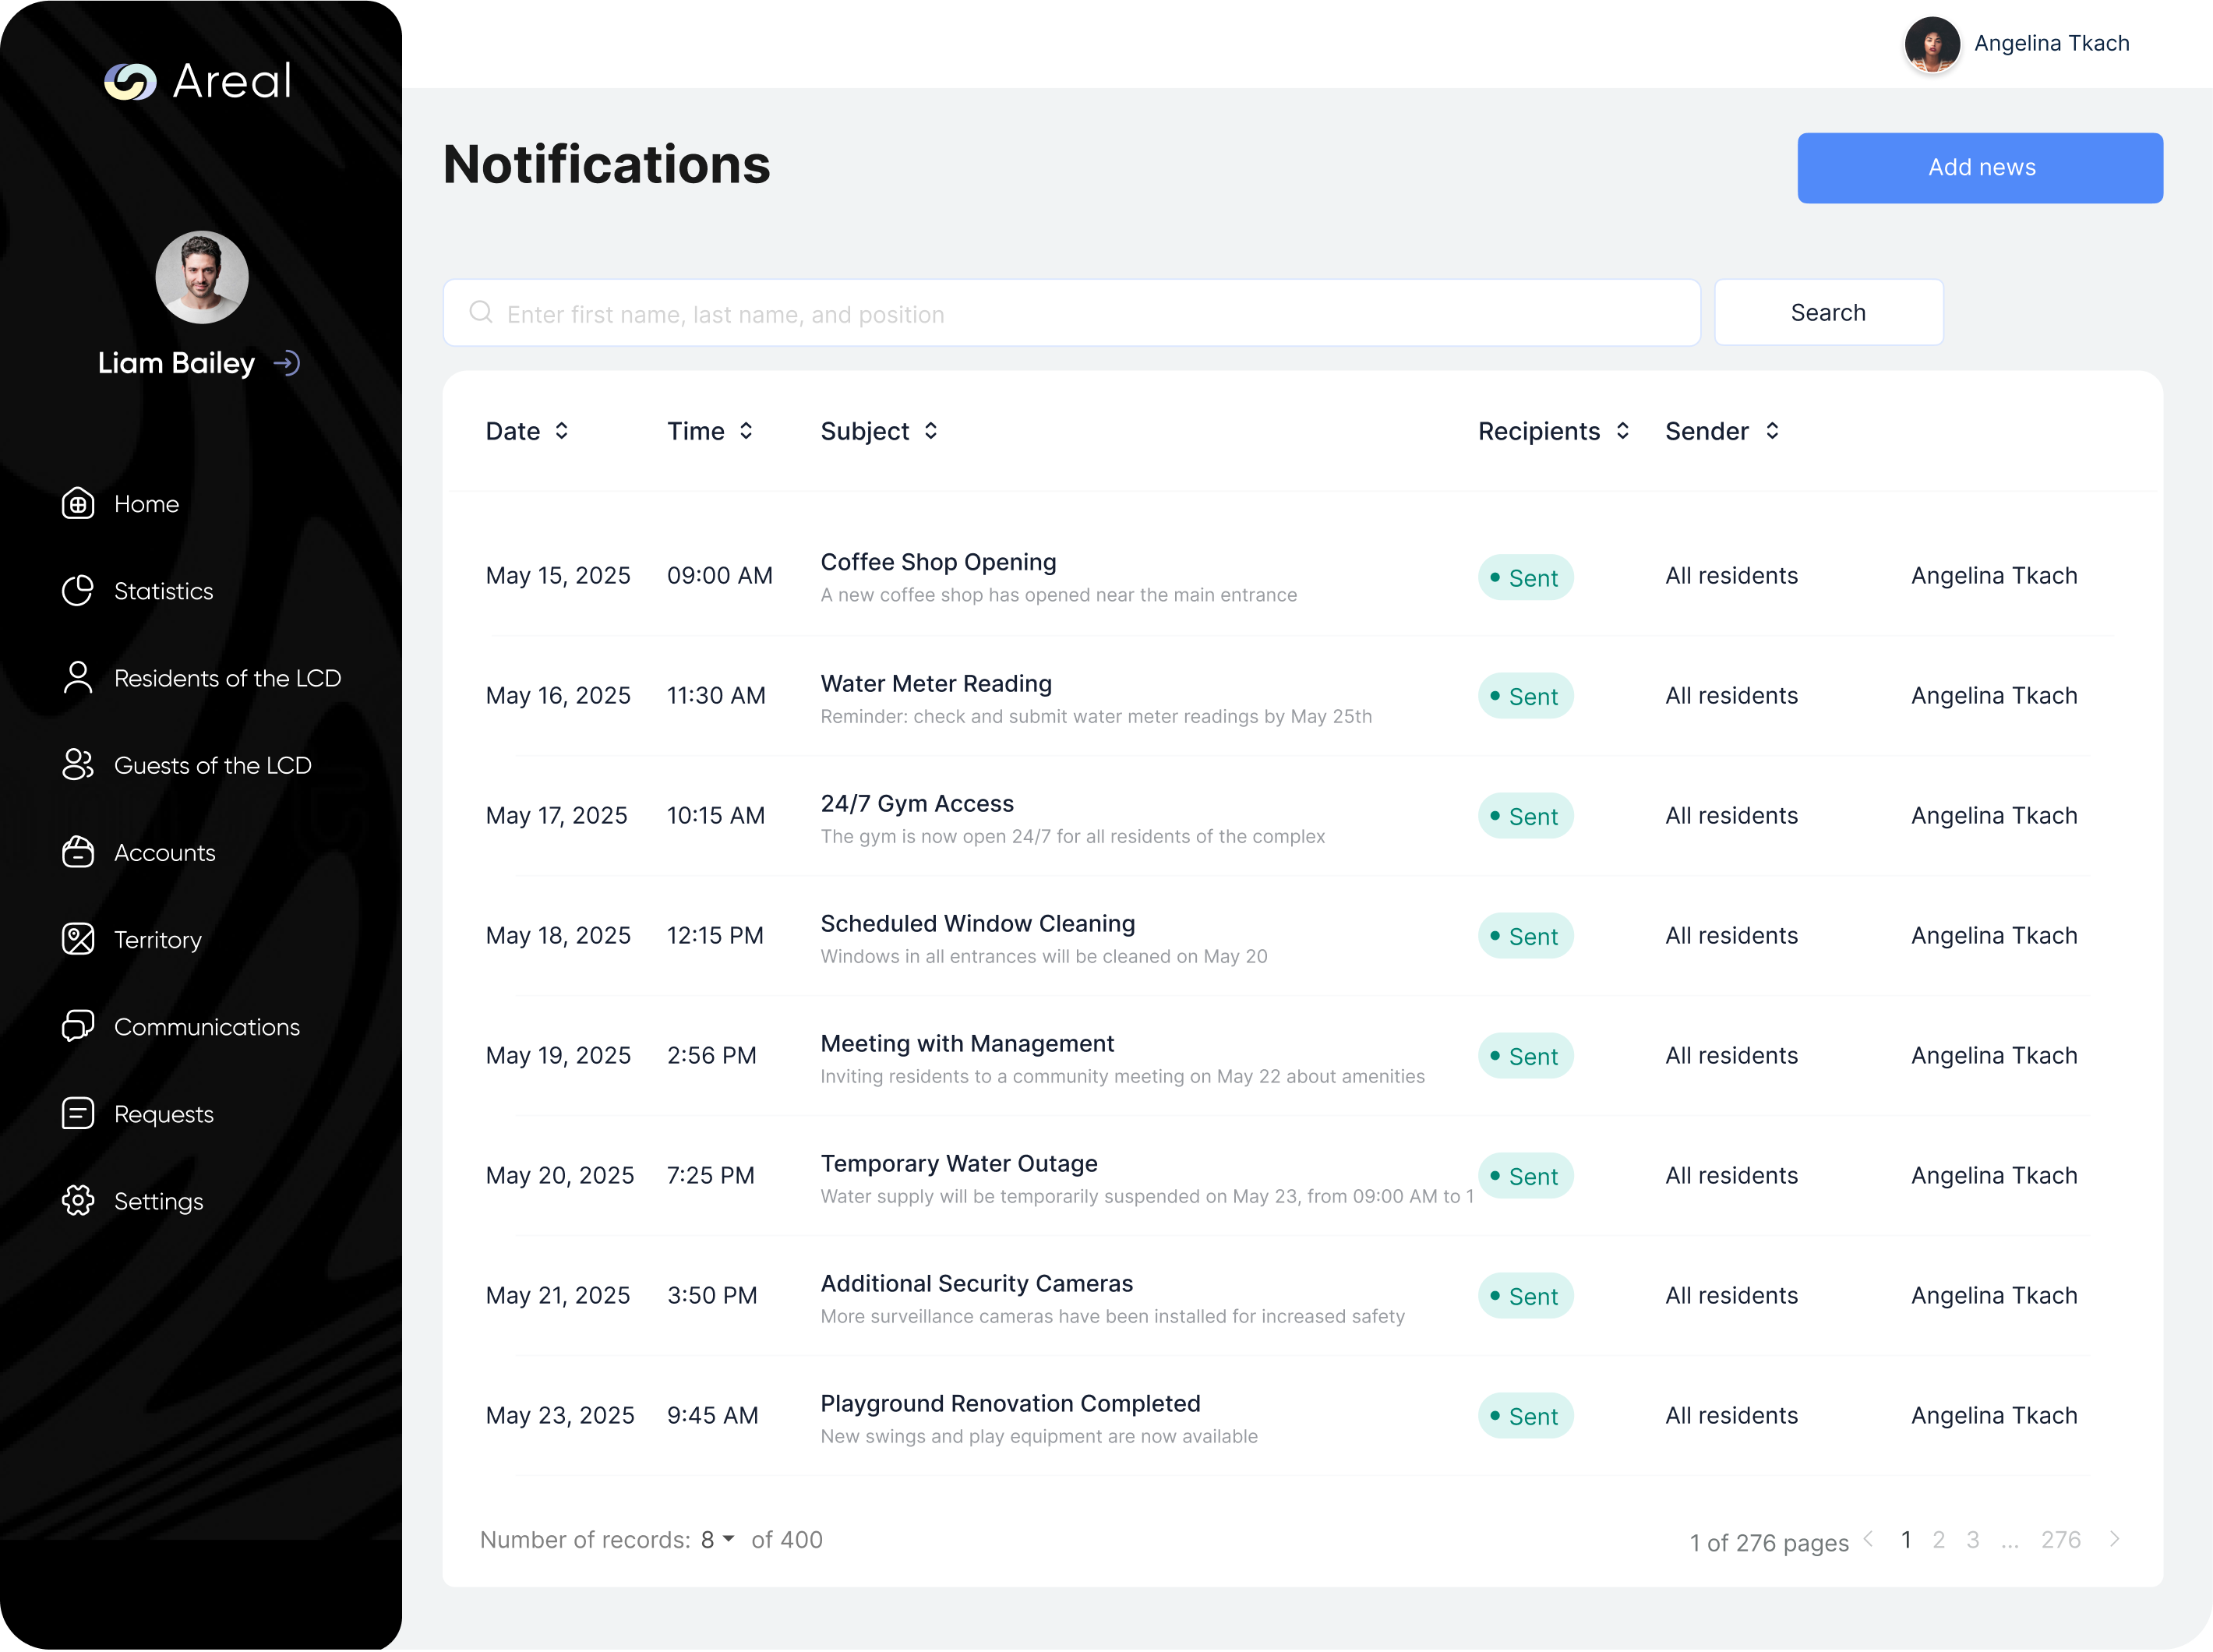Open the Requests menu item
This screenshot has height=1652, width=2213.
[164, 1114]
